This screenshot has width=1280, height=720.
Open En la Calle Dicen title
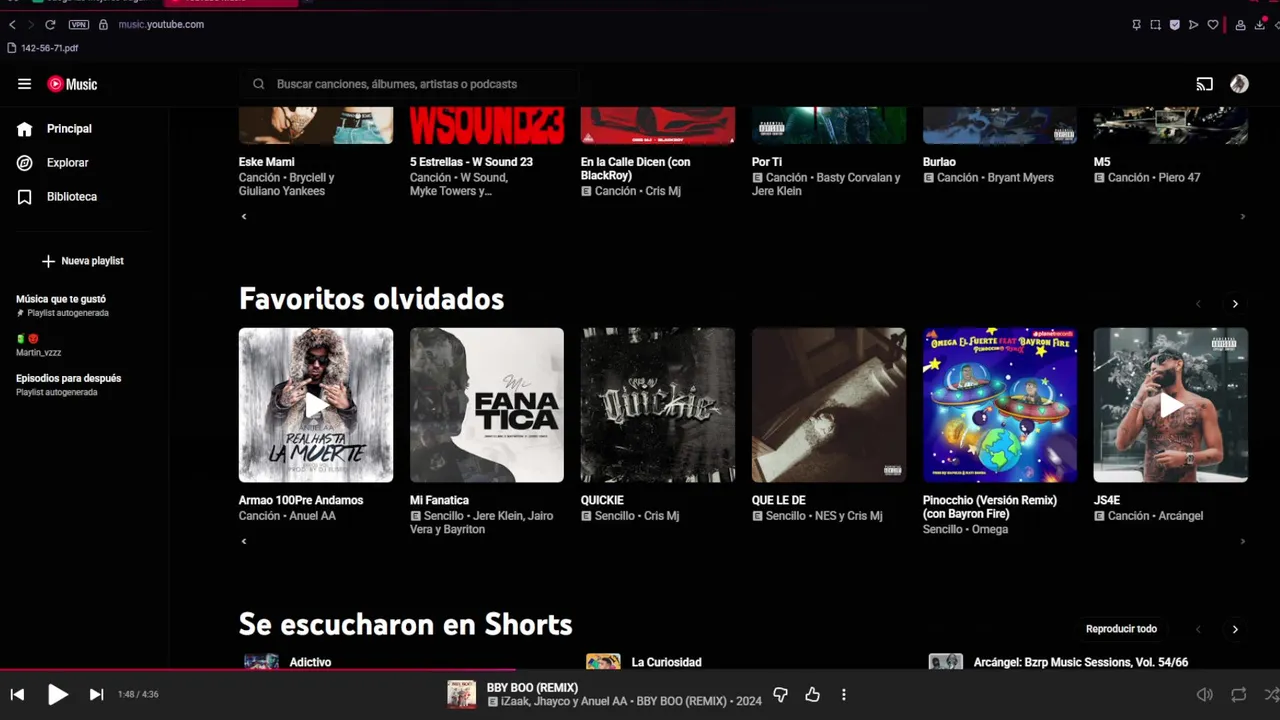[636, 168]
